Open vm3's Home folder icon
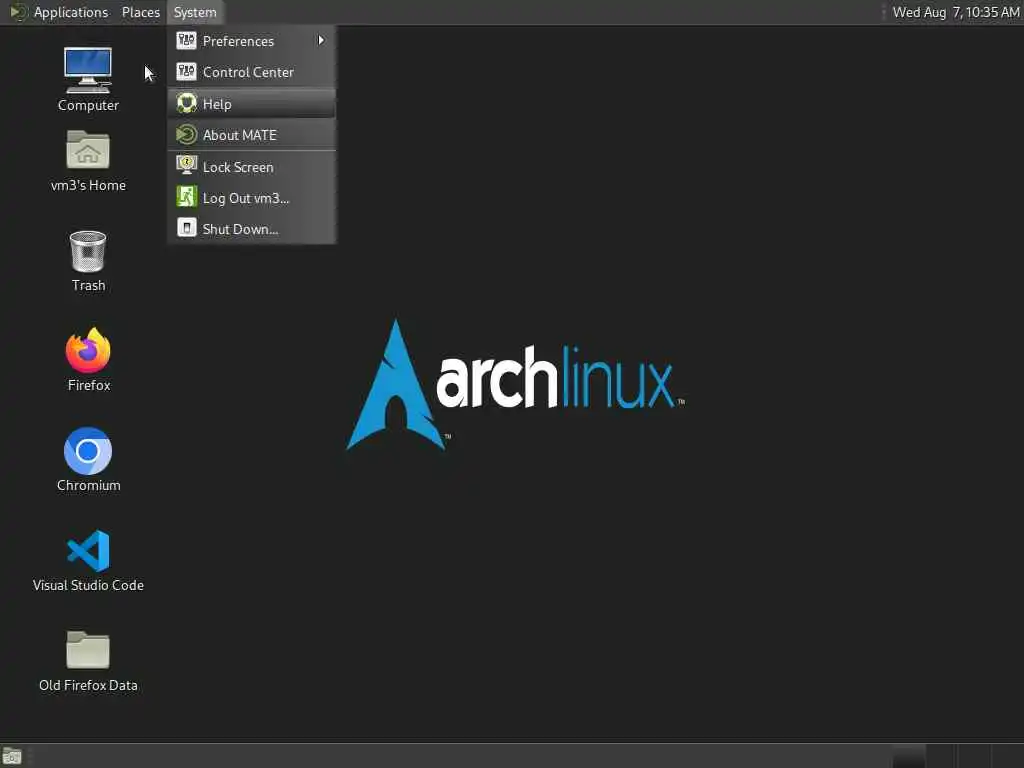1024x768 pixels. 88,150
